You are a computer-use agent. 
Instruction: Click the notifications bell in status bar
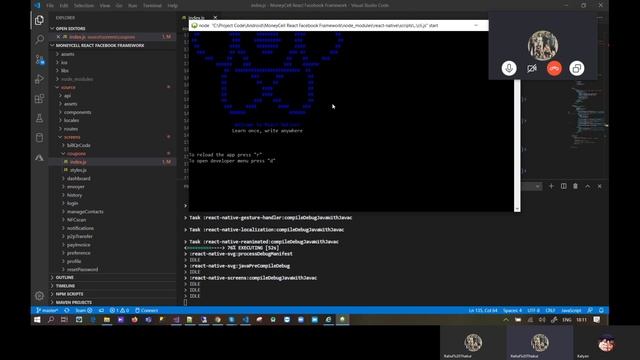[x=601, y=311]
